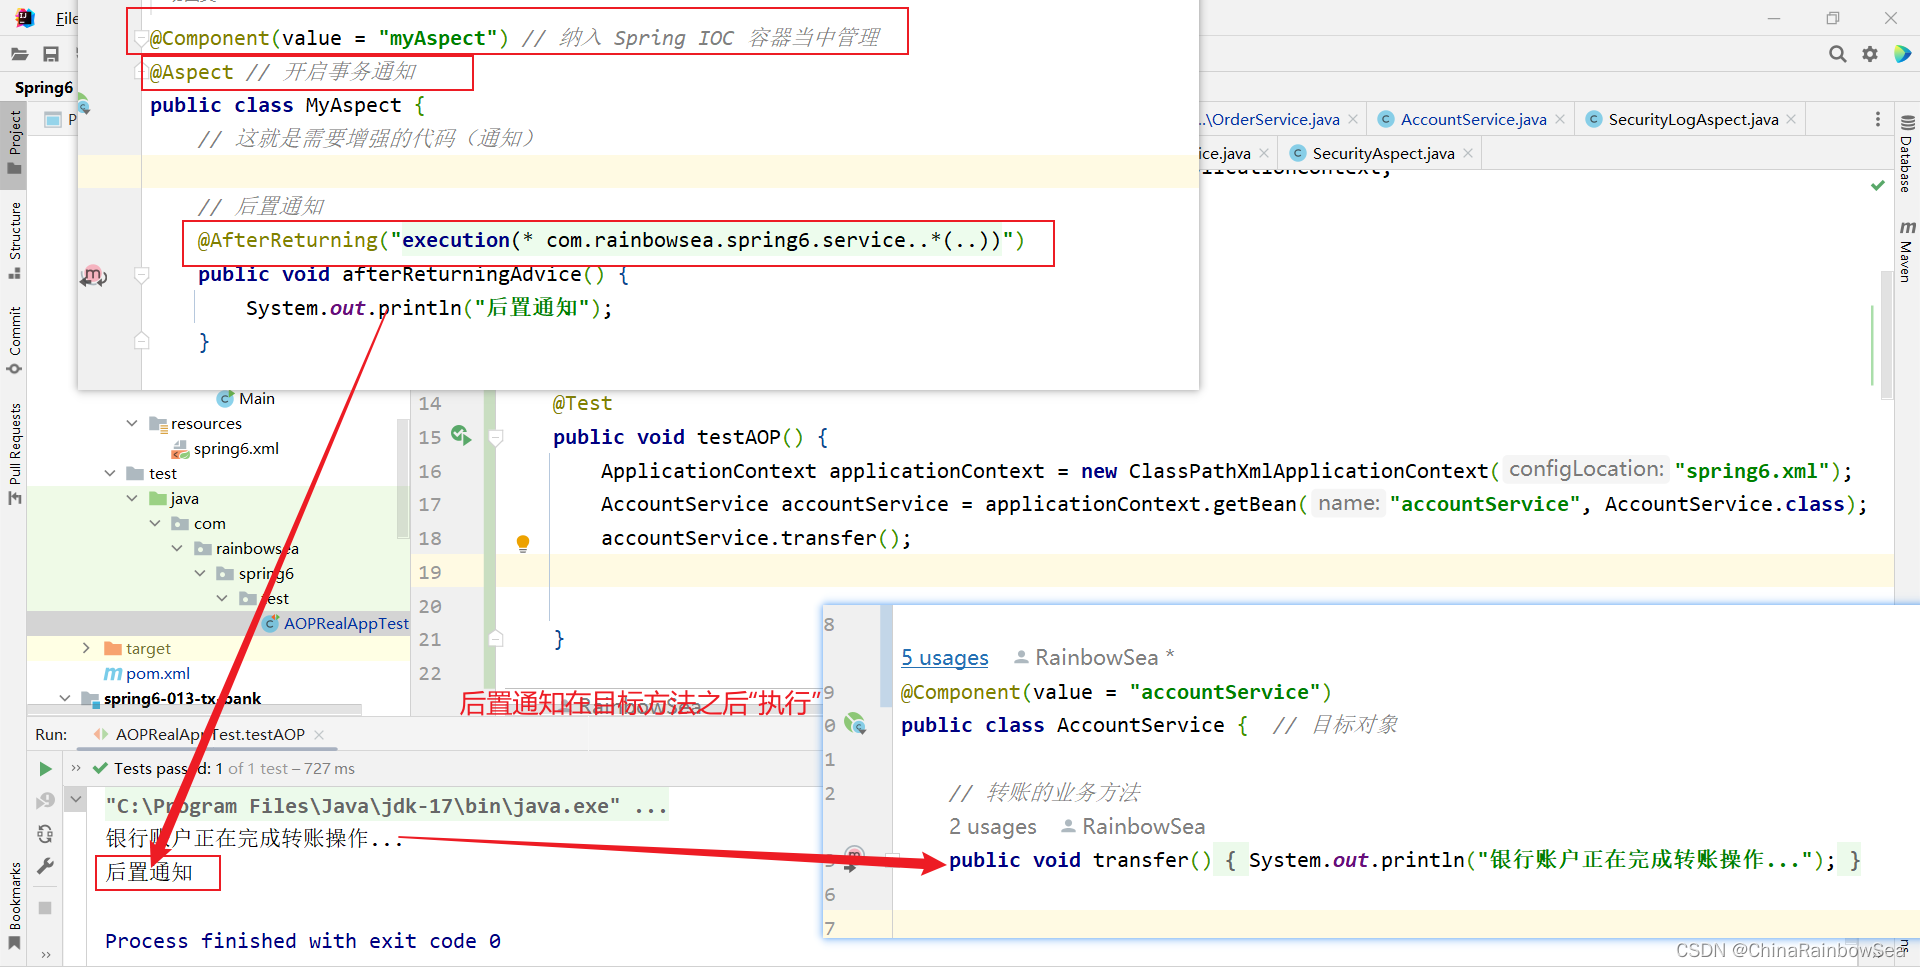Open IDE settings gear icon
Viewport: 1920px width, 967px height.
(1870, 54)
